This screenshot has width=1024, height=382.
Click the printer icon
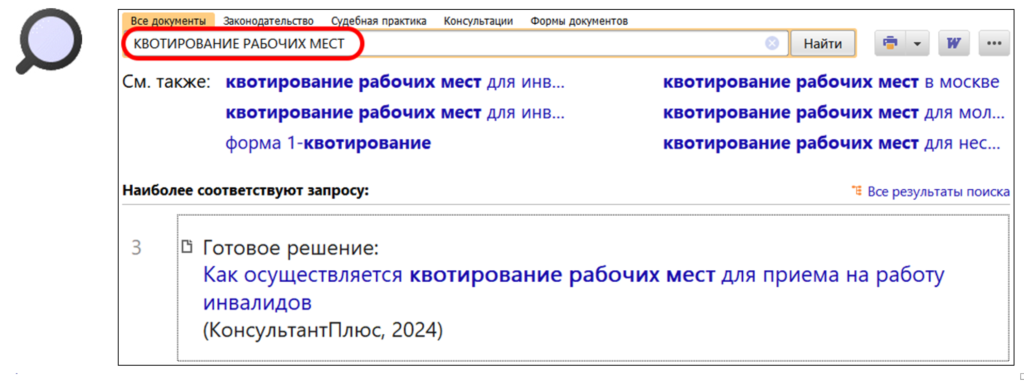pos(889,44)
